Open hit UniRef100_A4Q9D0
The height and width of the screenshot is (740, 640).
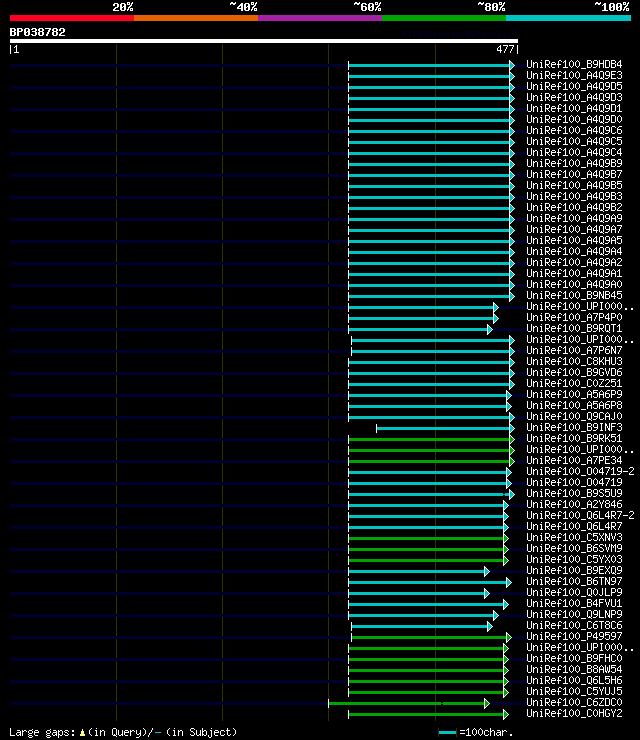coord(574,119)
